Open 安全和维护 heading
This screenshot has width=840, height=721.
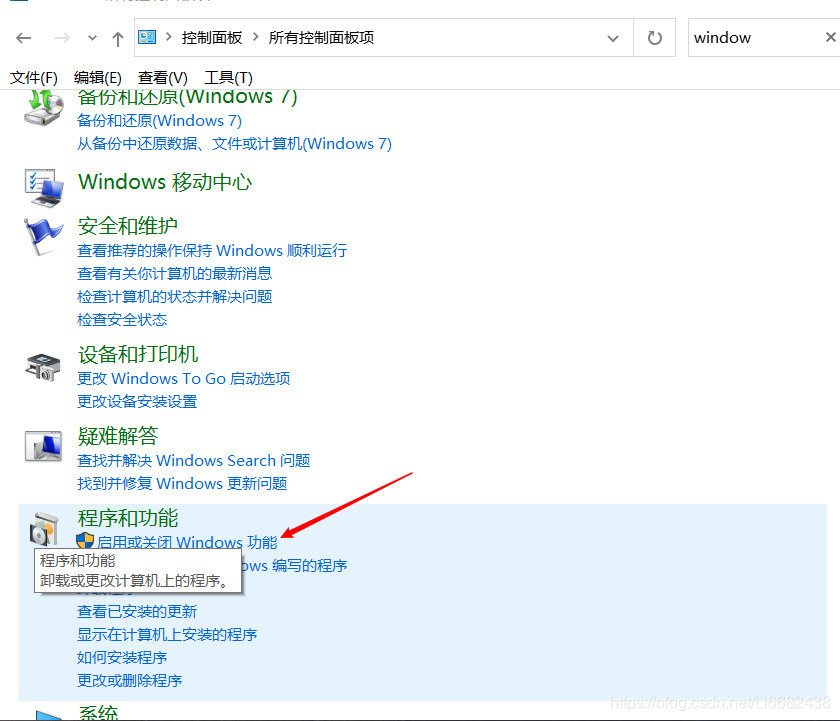click(x=128, y=226)
